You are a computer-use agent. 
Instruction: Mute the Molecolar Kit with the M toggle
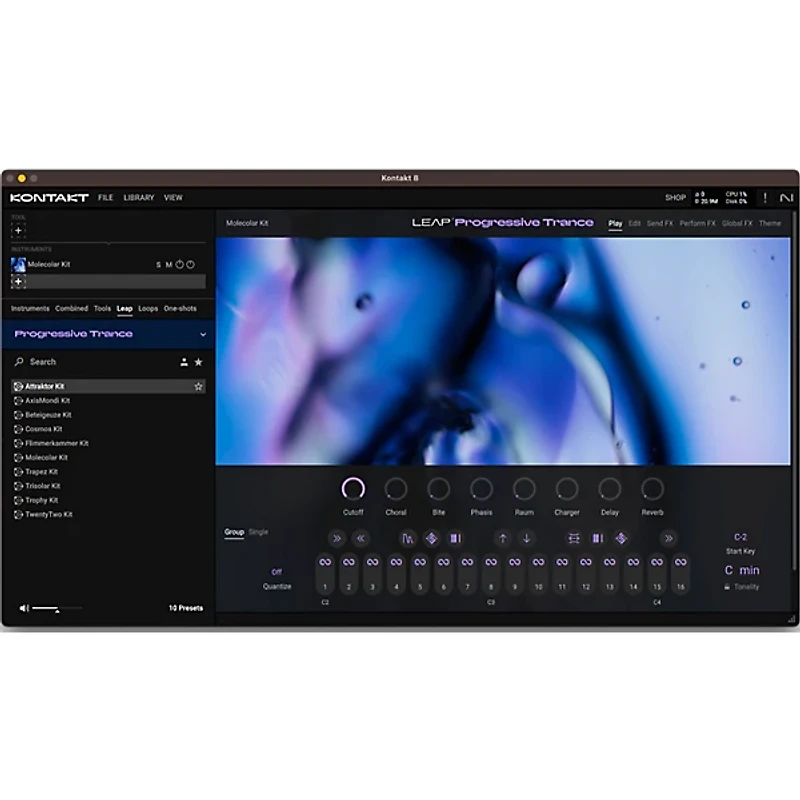coord(168,265)
